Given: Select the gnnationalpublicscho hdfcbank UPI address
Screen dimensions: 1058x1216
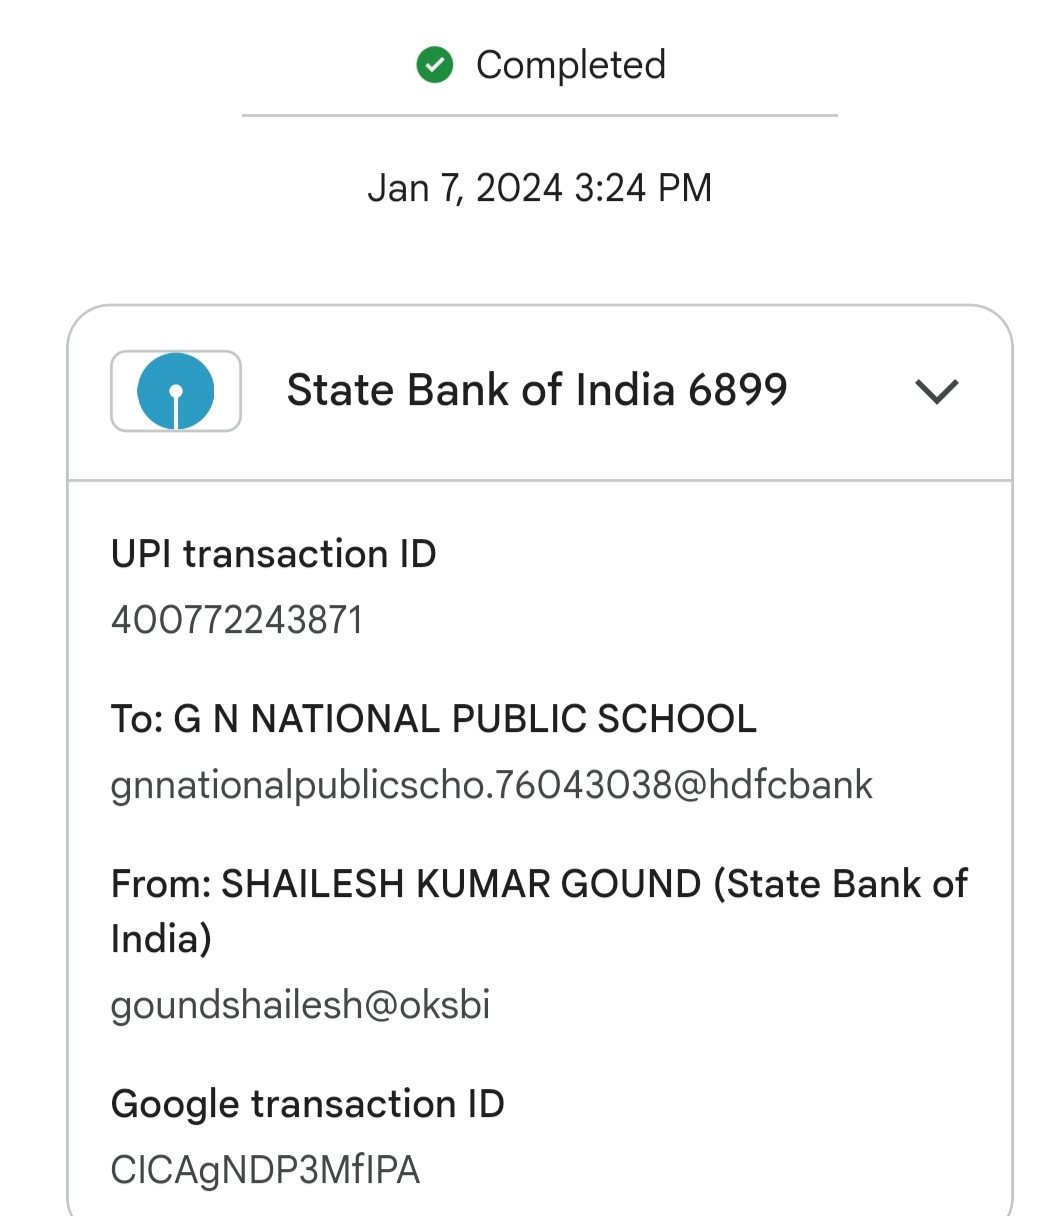Looking at the screenshot, I should tap(492, 785).
